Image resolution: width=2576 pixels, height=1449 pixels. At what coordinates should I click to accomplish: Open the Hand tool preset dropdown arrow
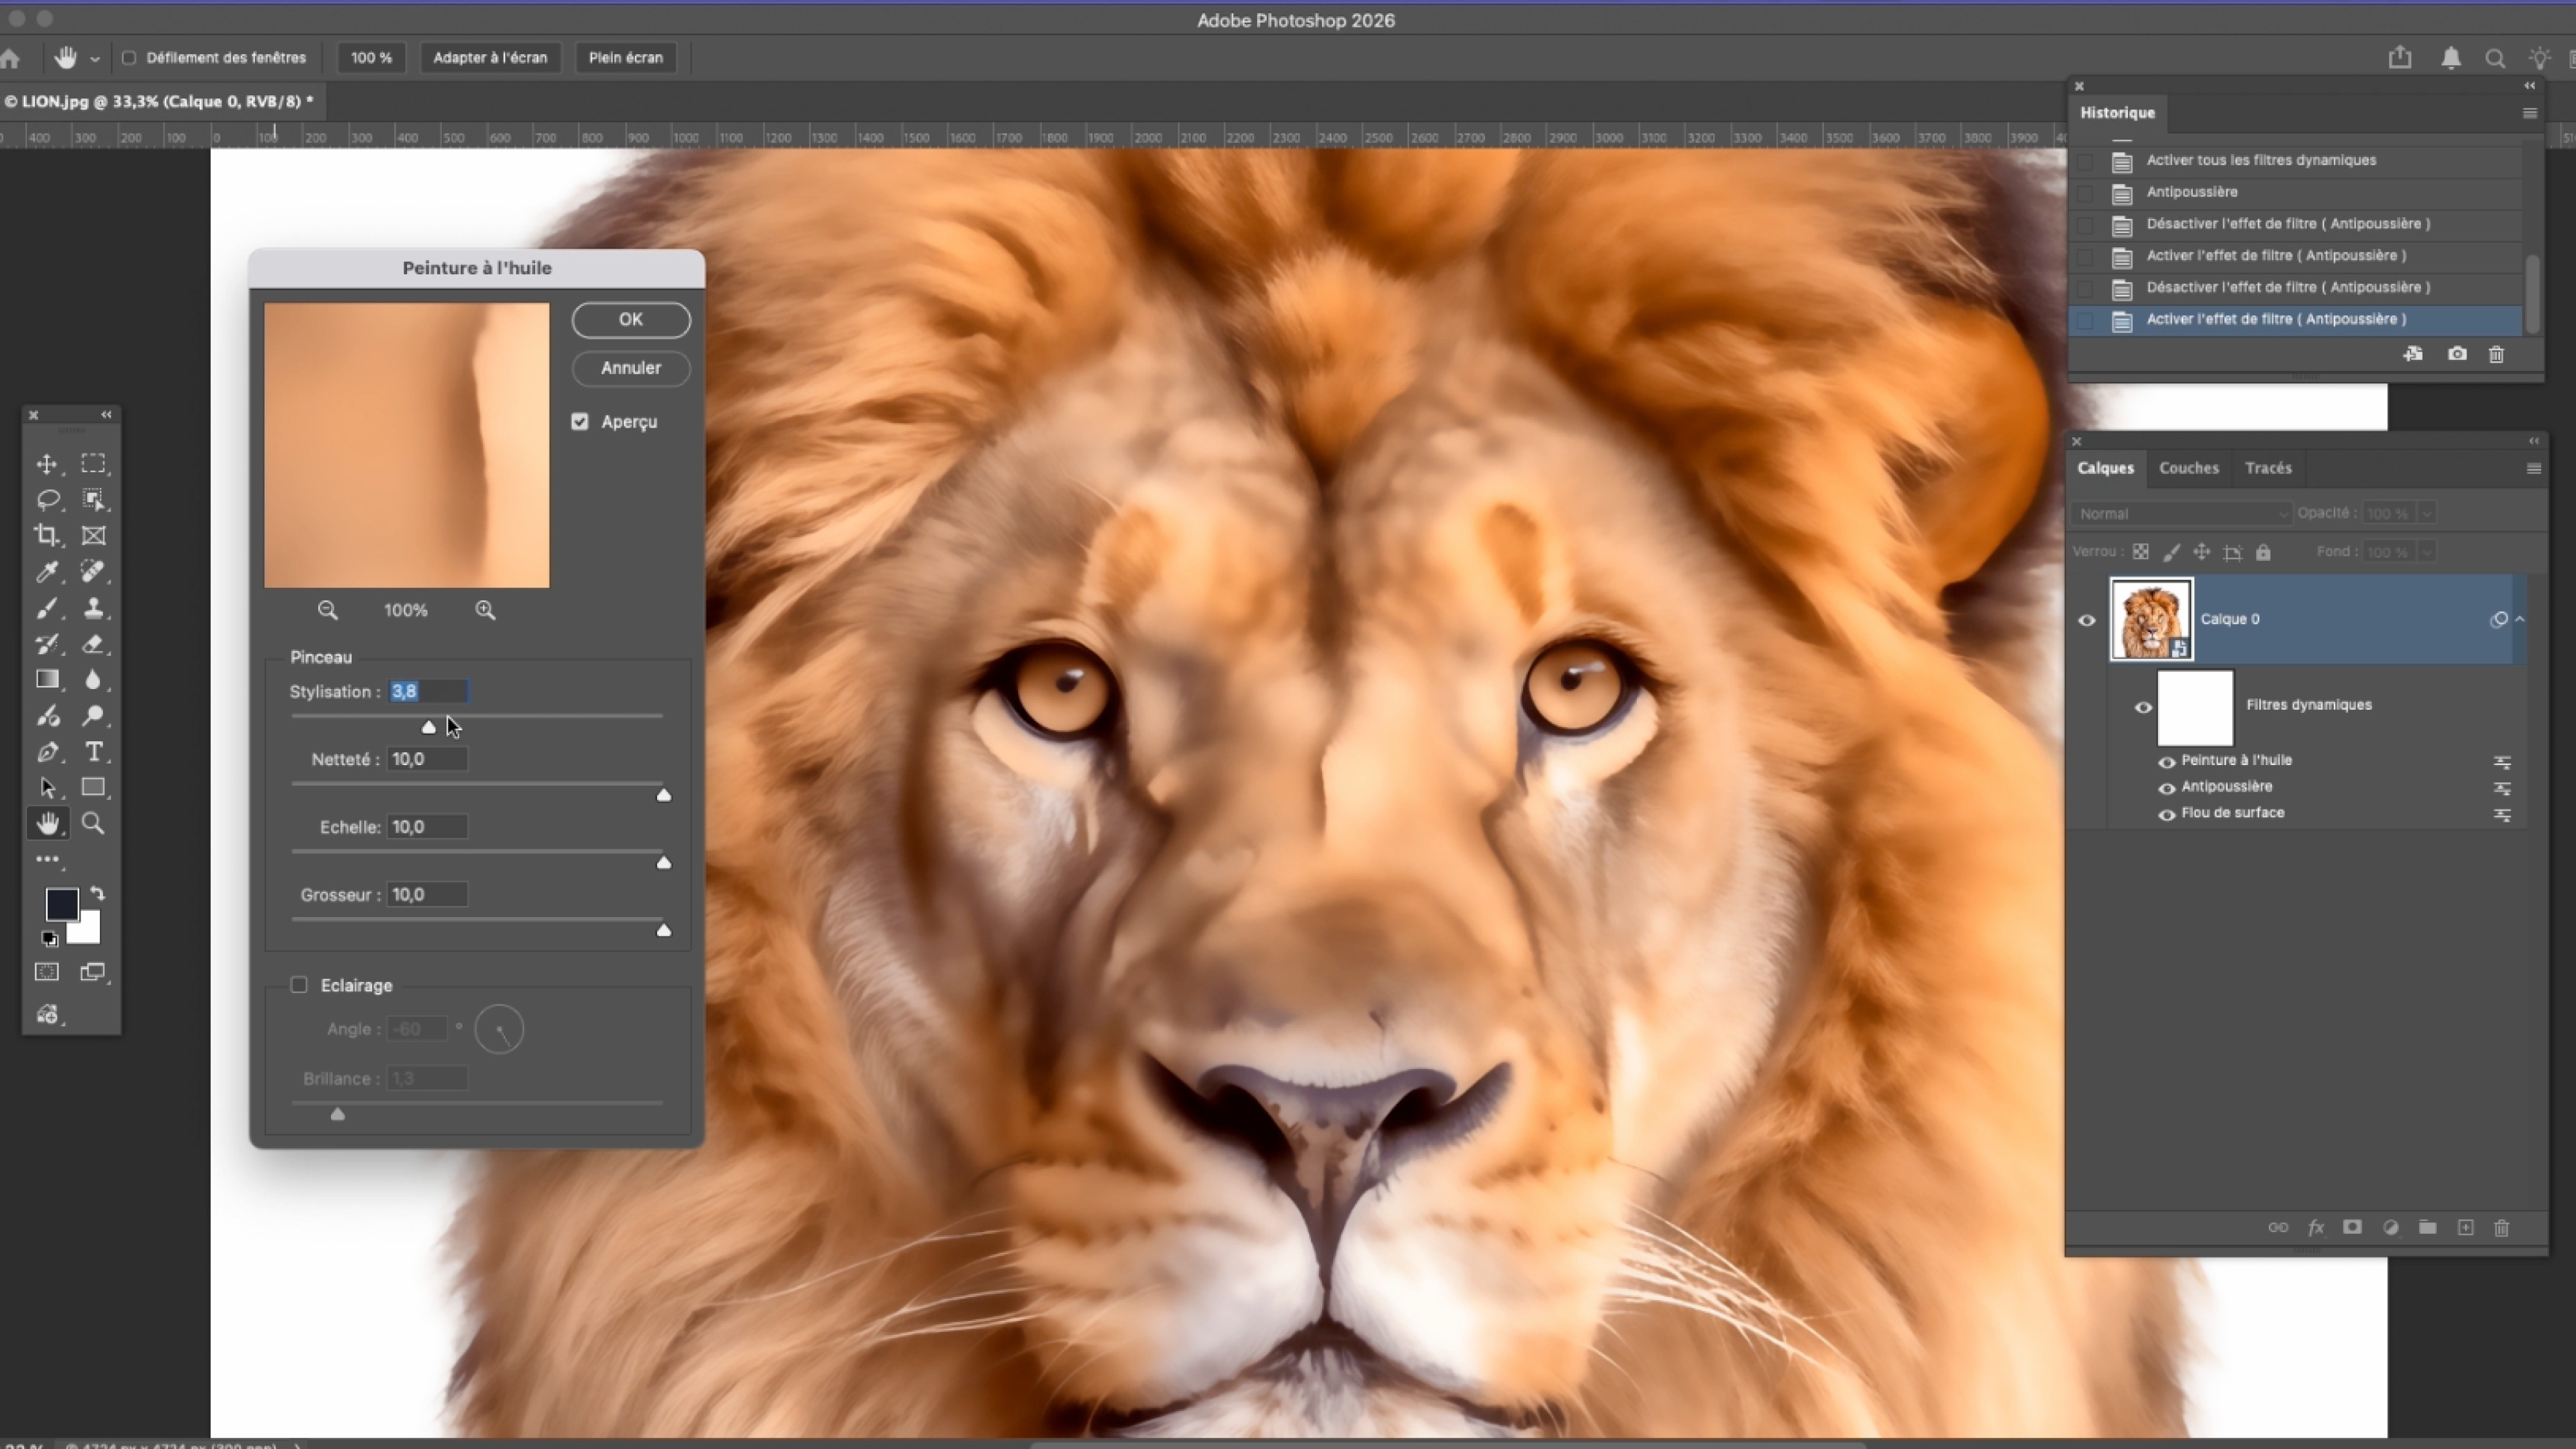tap(95, 59)
